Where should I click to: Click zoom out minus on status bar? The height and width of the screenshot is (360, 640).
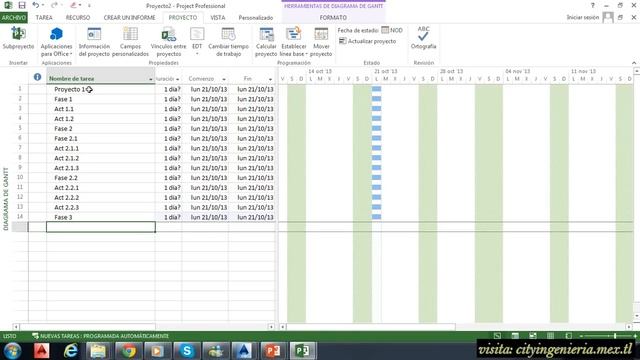coord(581,336)
